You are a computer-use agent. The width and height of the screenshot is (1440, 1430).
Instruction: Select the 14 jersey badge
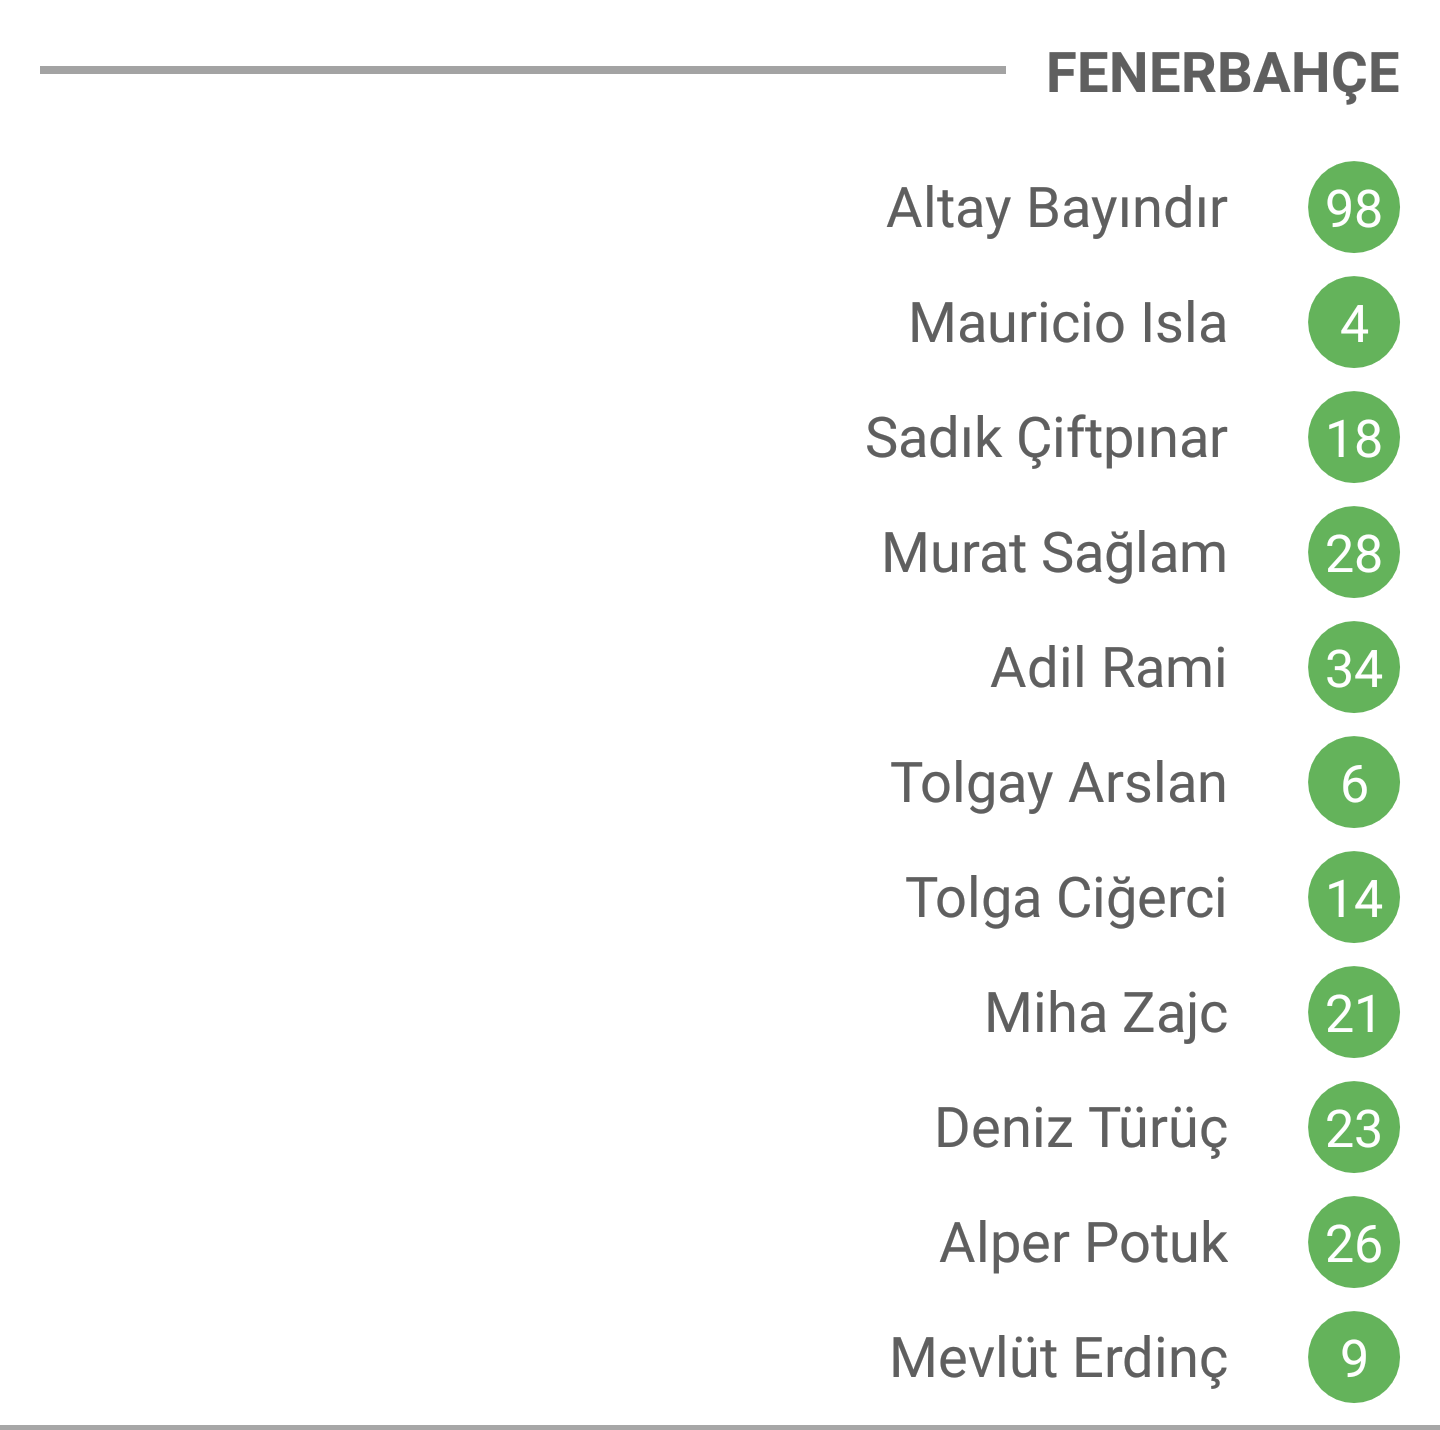coord(1353,897)
